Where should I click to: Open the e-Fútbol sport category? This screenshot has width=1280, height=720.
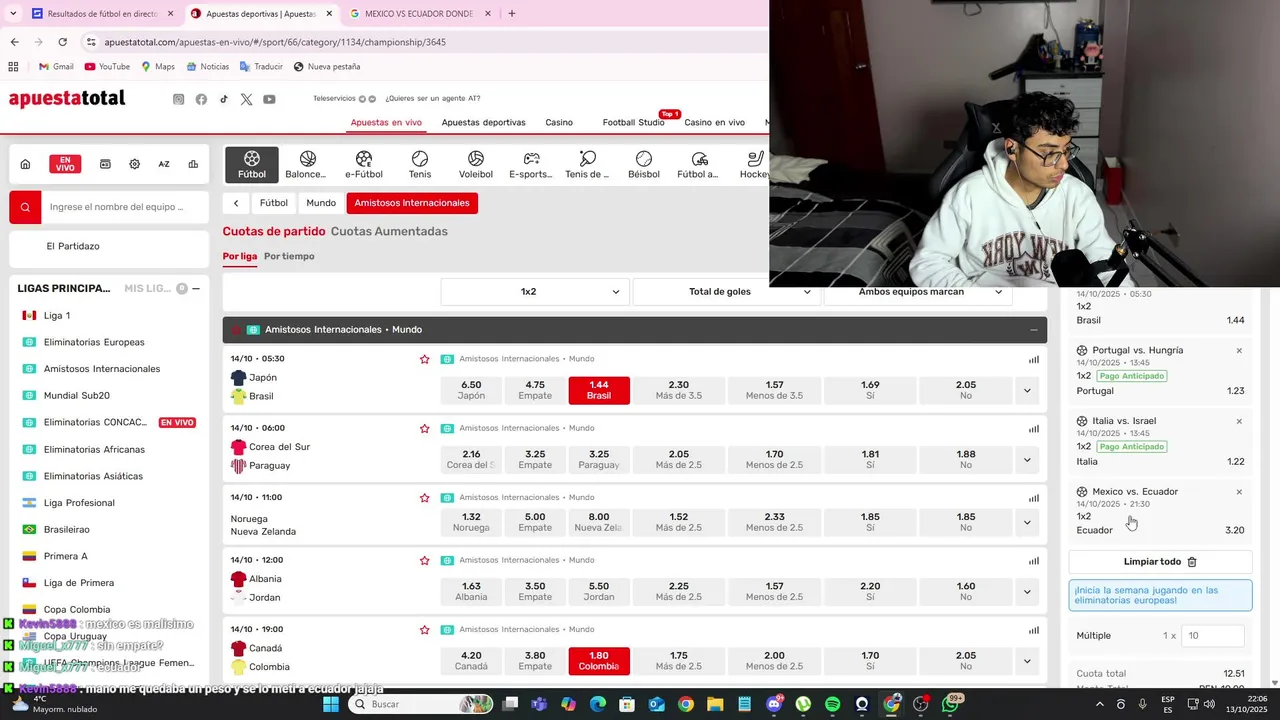364,165
